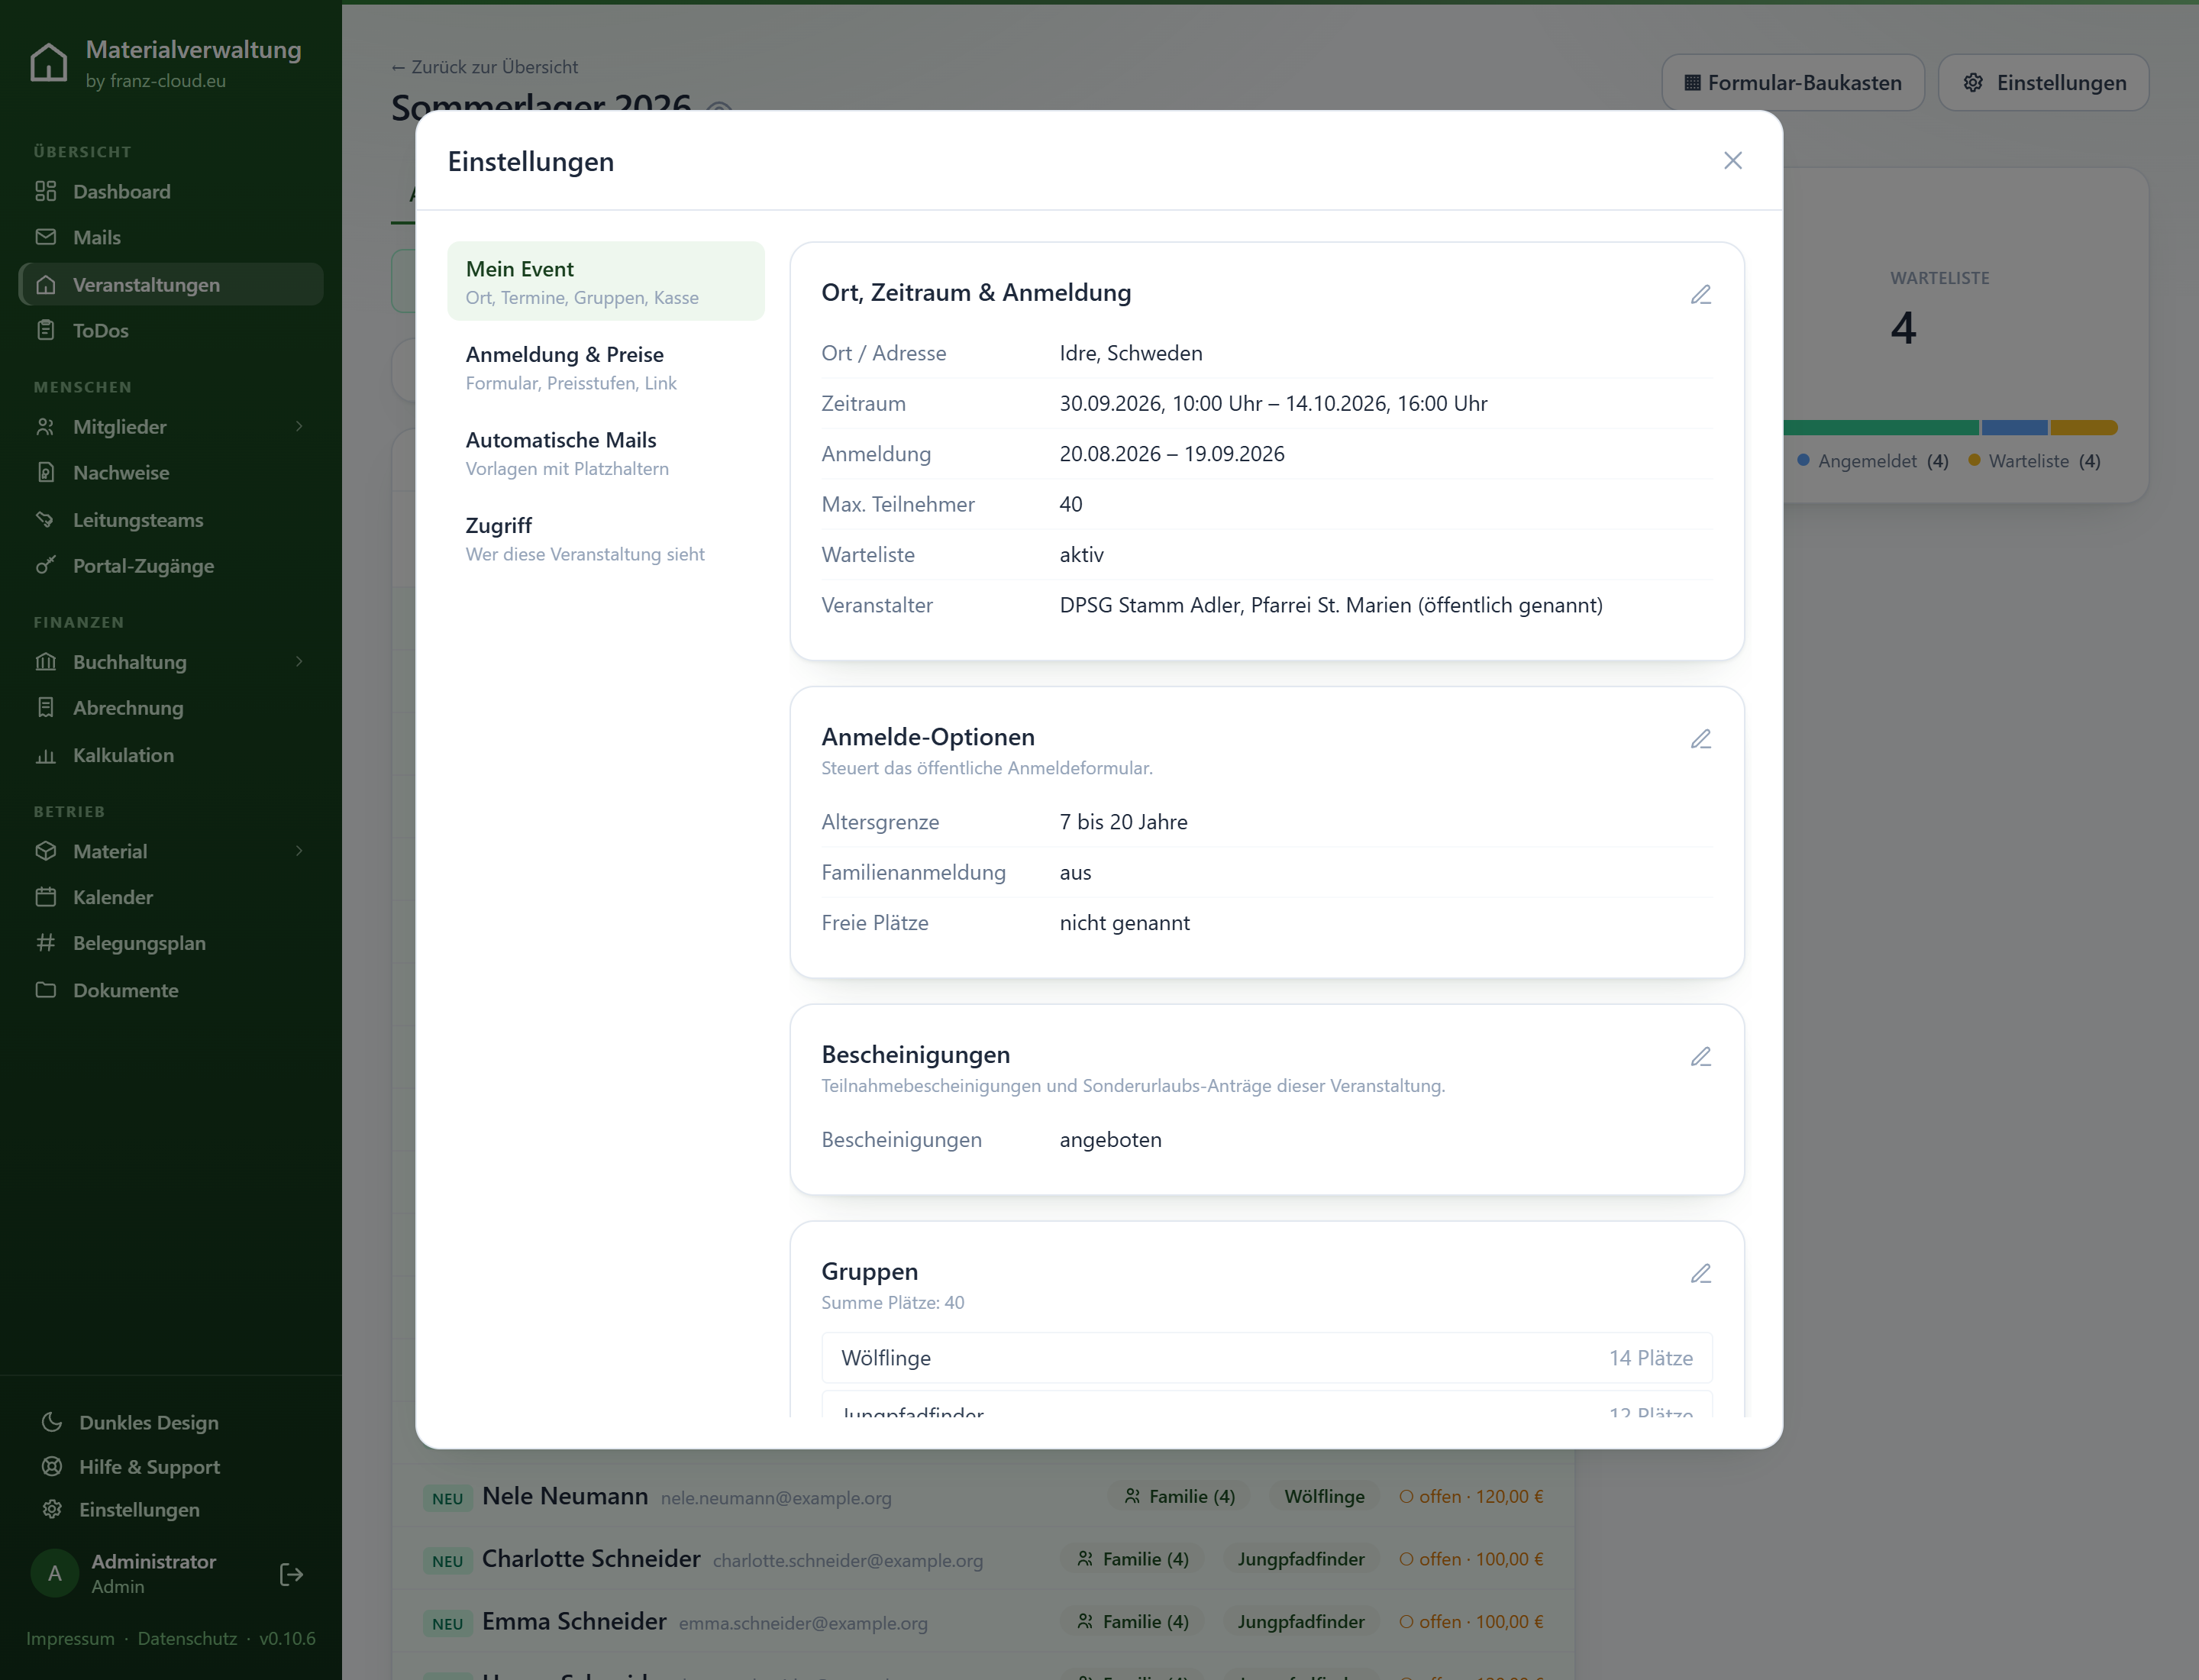
Task: Open Nachweise in the sidebar
Action: pyautogui.click(x=171, y=472)
